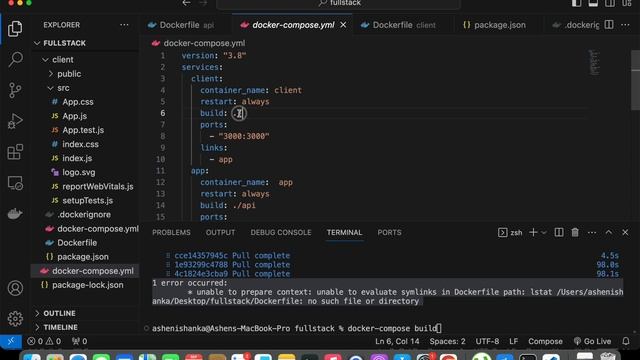
Task: Open the Search view
Action: click(15, 59)
